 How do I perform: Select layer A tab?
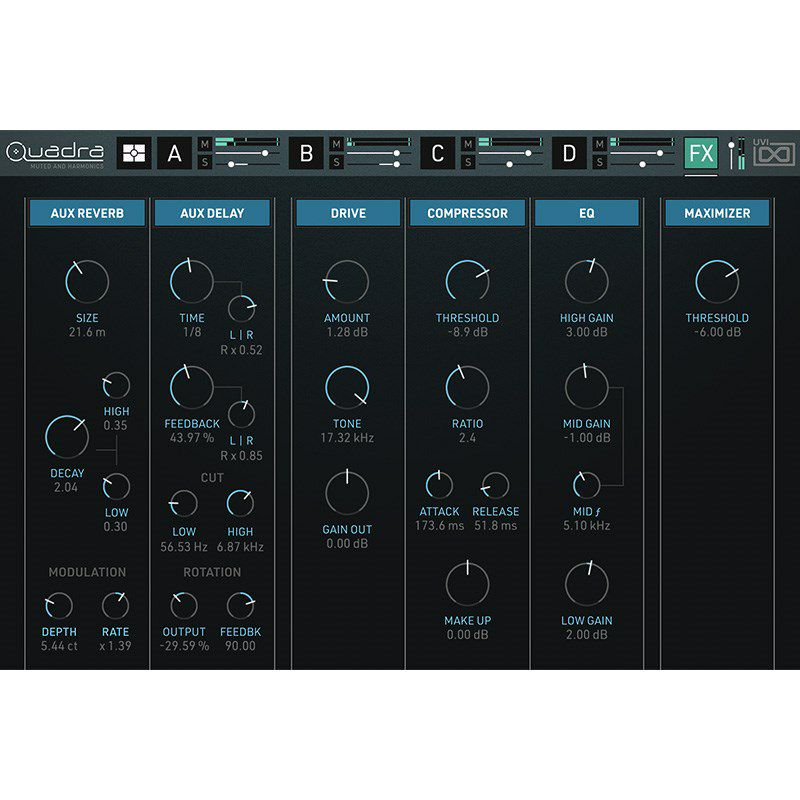(x=174, y=153)
